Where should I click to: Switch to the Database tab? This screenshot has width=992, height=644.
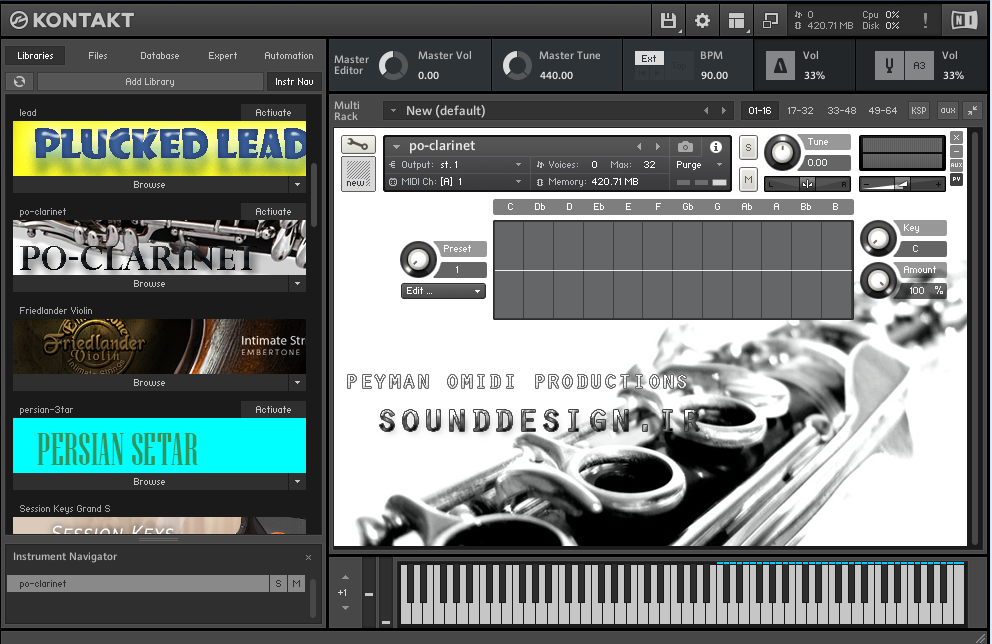159,56
